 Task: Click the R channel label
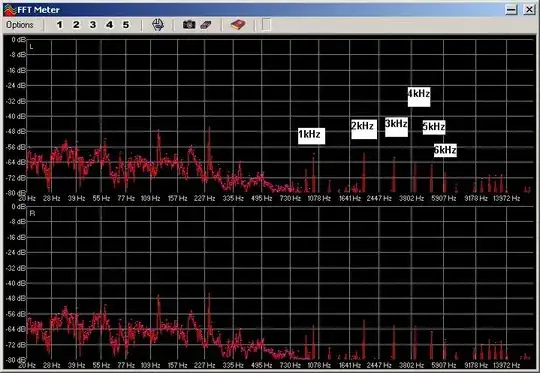pos(32,214)
